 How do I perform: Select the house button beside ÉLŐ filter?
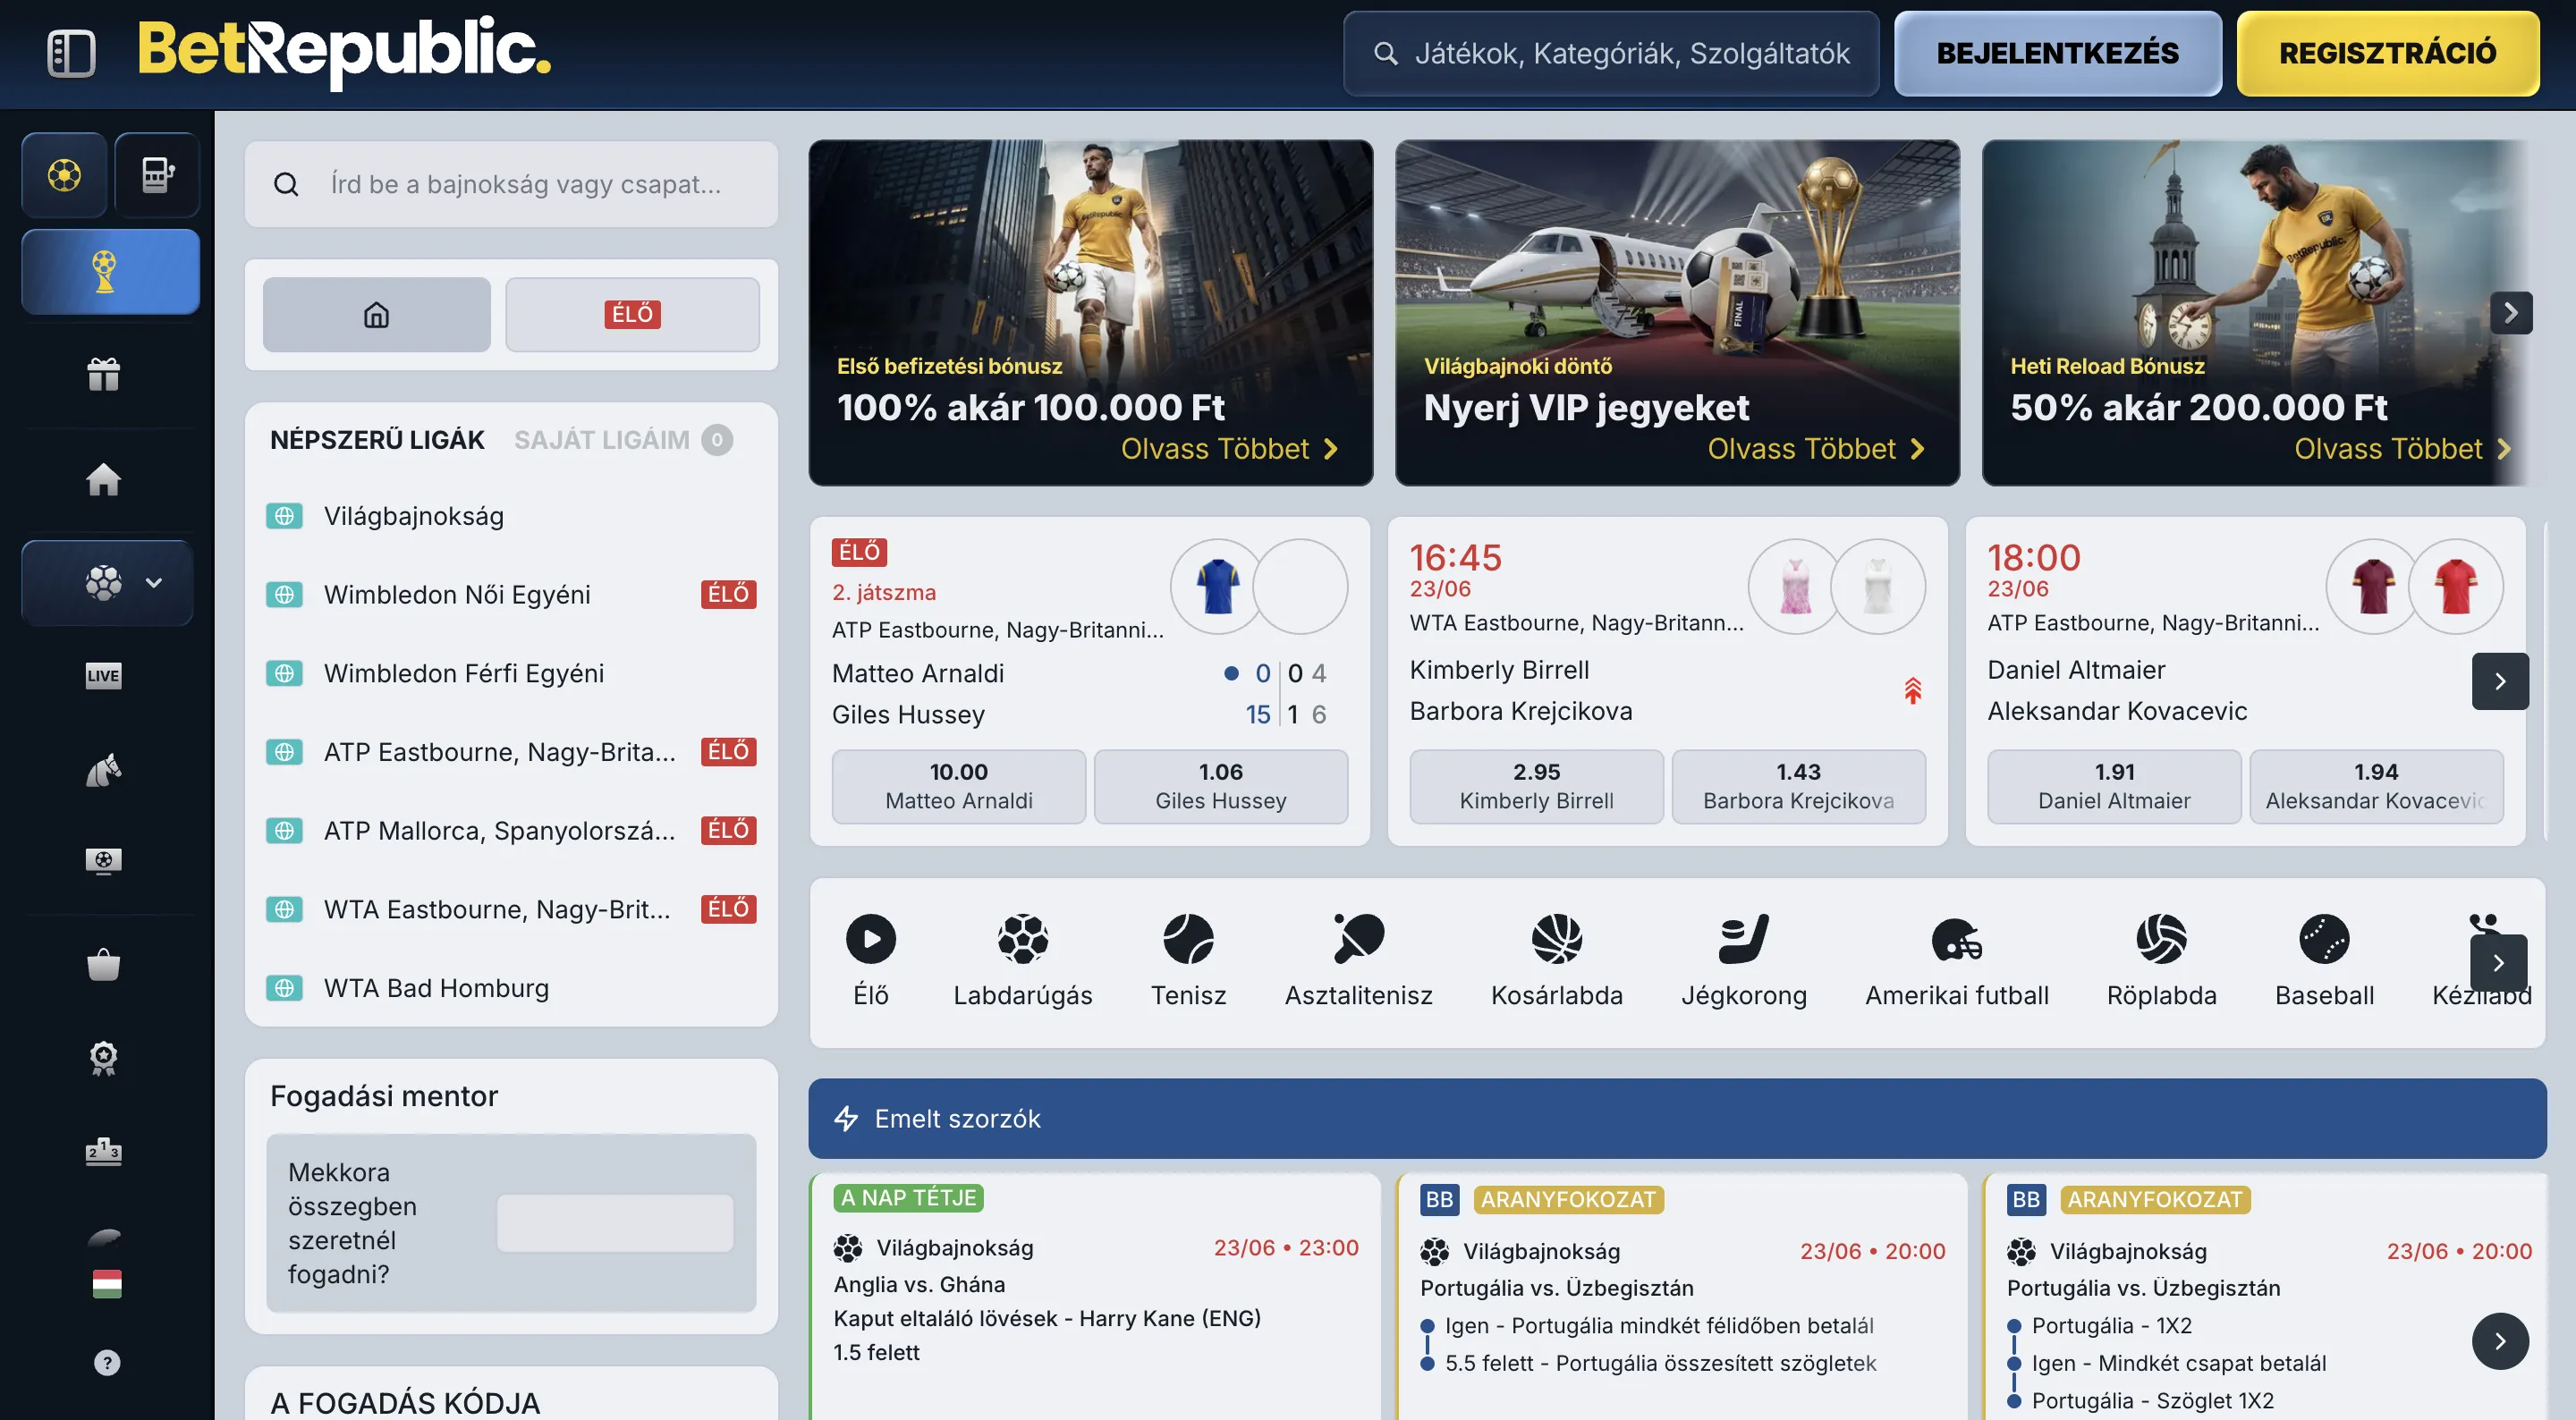[x=376, y=314]
